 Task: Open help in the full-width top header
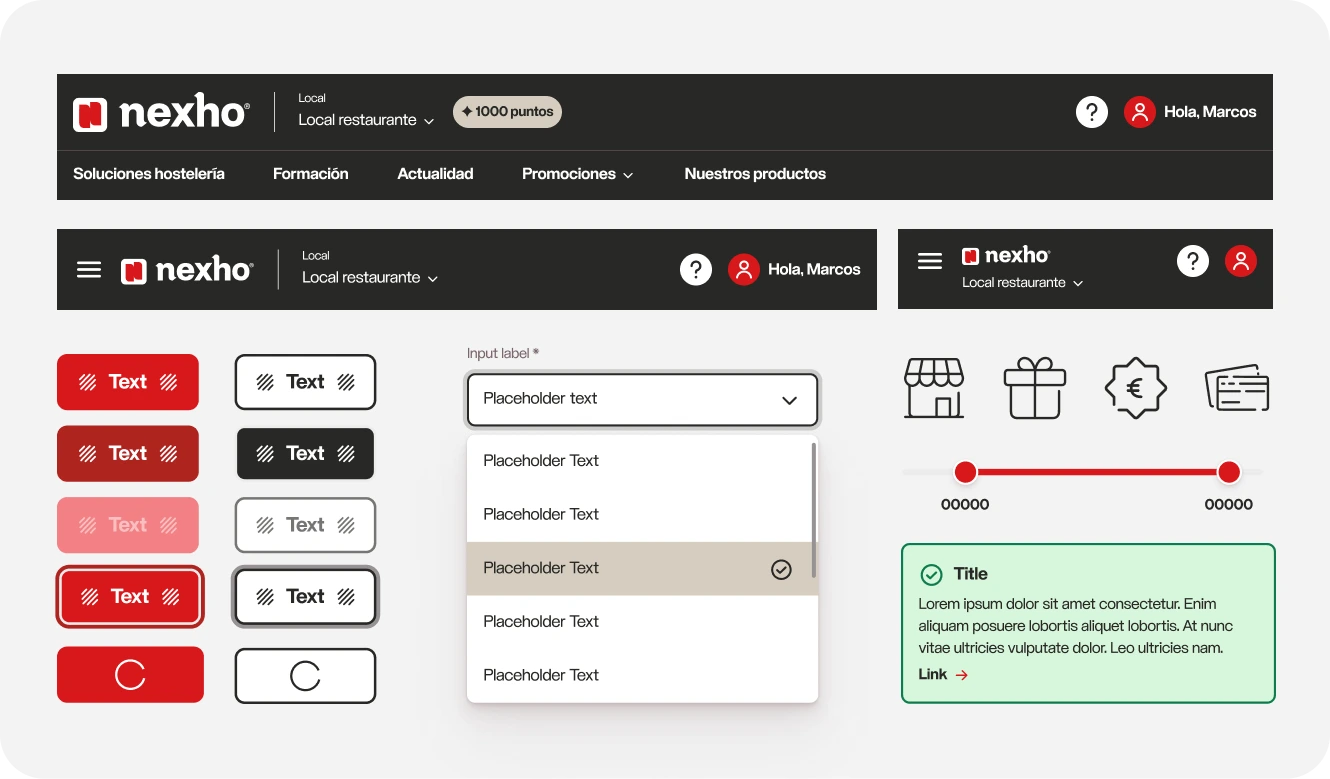coord(1092,112)
